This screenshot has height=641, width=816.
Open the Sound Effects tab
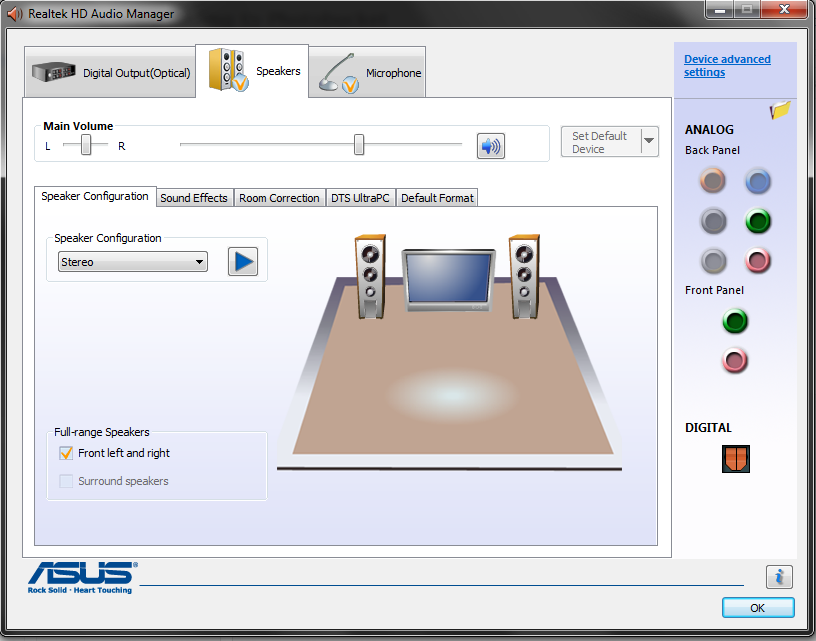(194, 198)
